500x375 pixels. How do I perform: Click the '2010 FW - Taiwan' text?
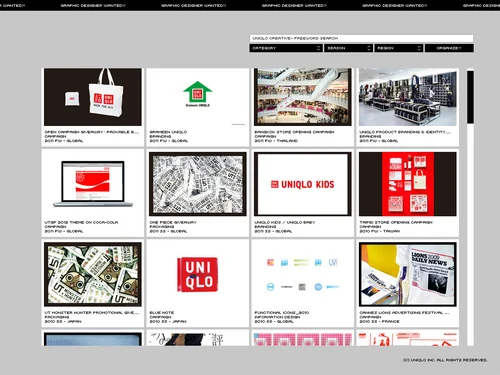[x=380, y=231]
